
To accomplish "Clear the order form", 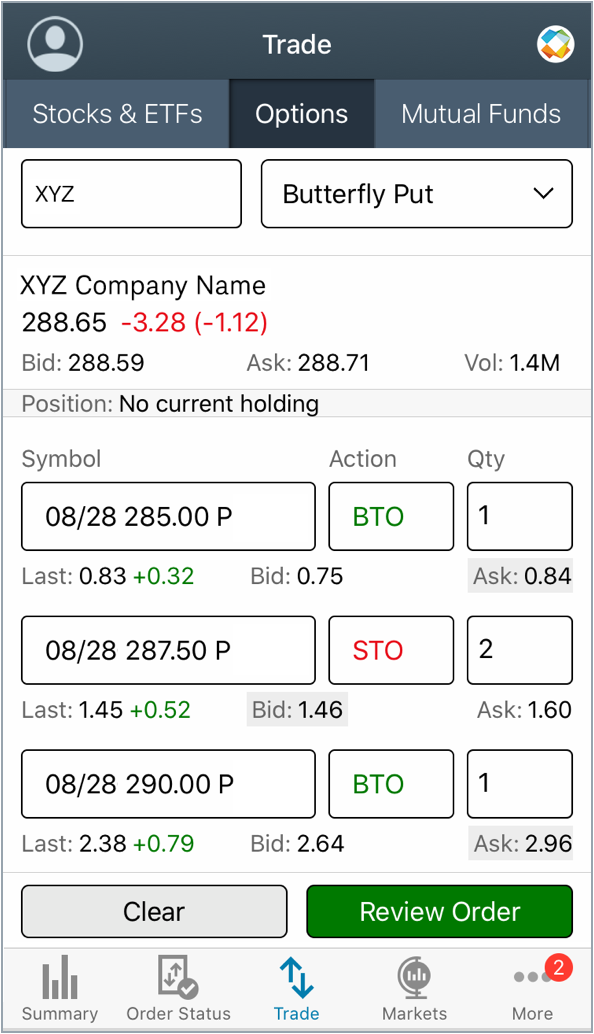I will coord(154,911).
